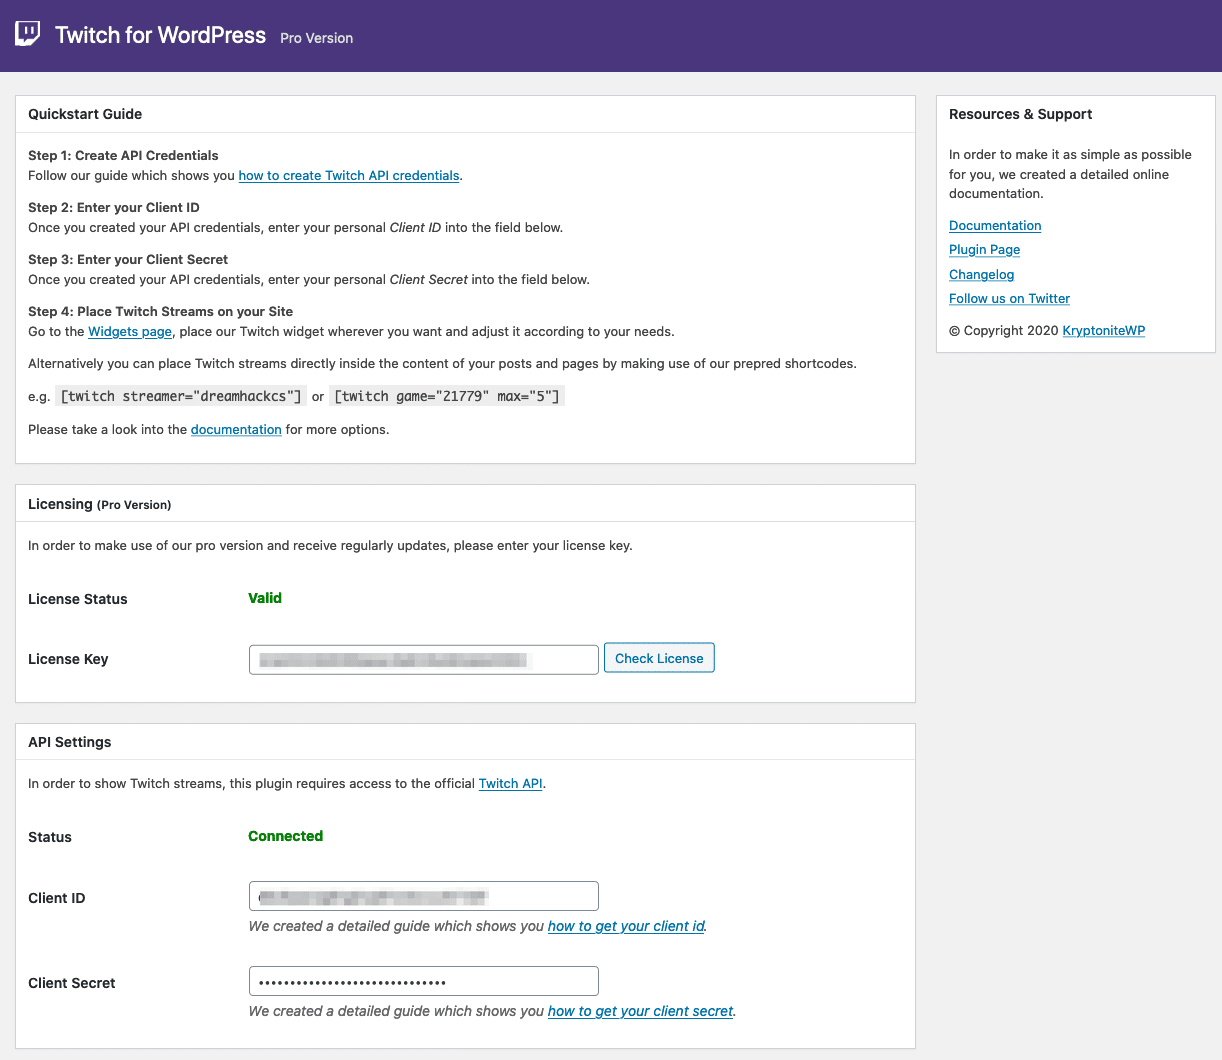Screen dimensions: 1222x1060
Task: Click the Pro Version header label
Action: coord(317,38)
